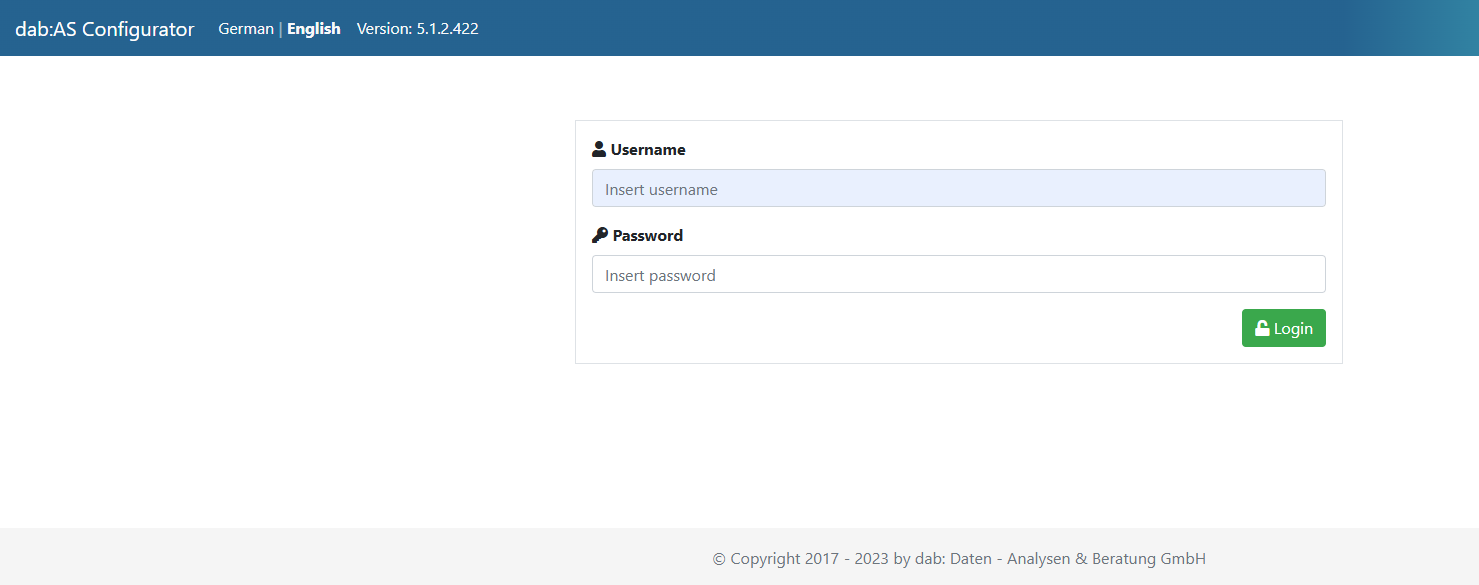Click inside the Insert username field
Viewport: 1479px width, 585px height.
point(958,188)
